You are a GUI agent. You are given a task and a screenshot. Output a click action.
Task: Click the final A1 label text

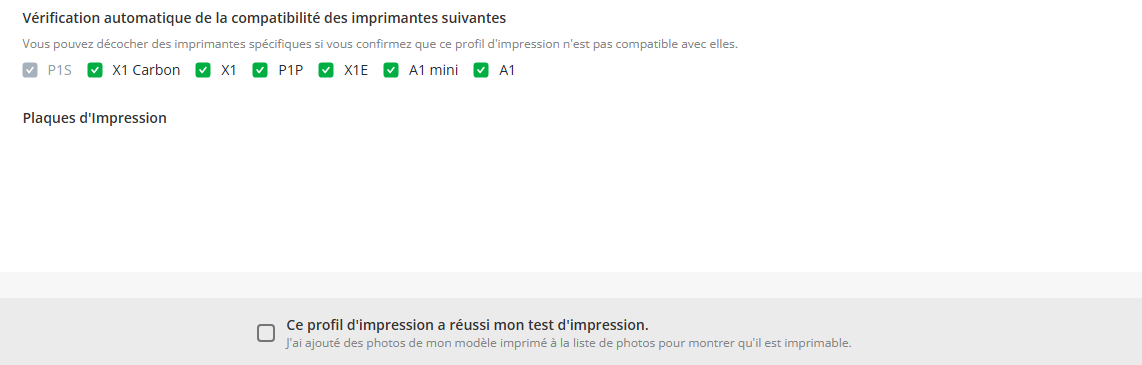click(507, 71)
